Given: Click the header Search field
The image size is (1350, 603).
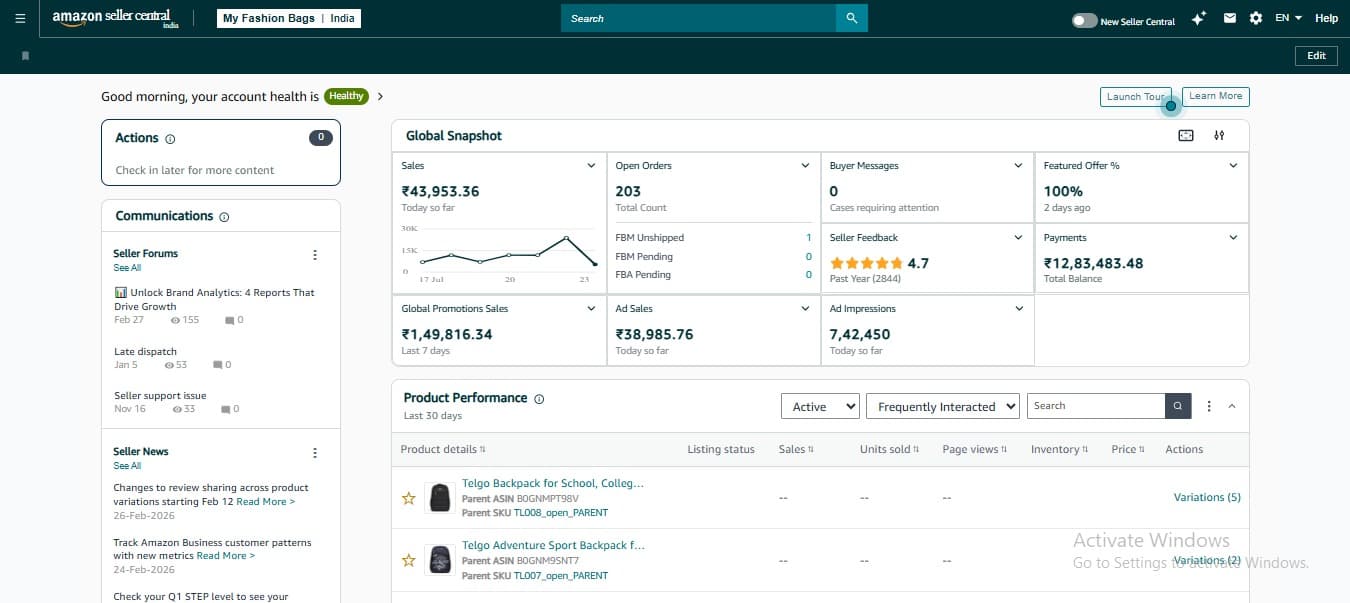Looking at the screenshot, I should coord(698,18).
